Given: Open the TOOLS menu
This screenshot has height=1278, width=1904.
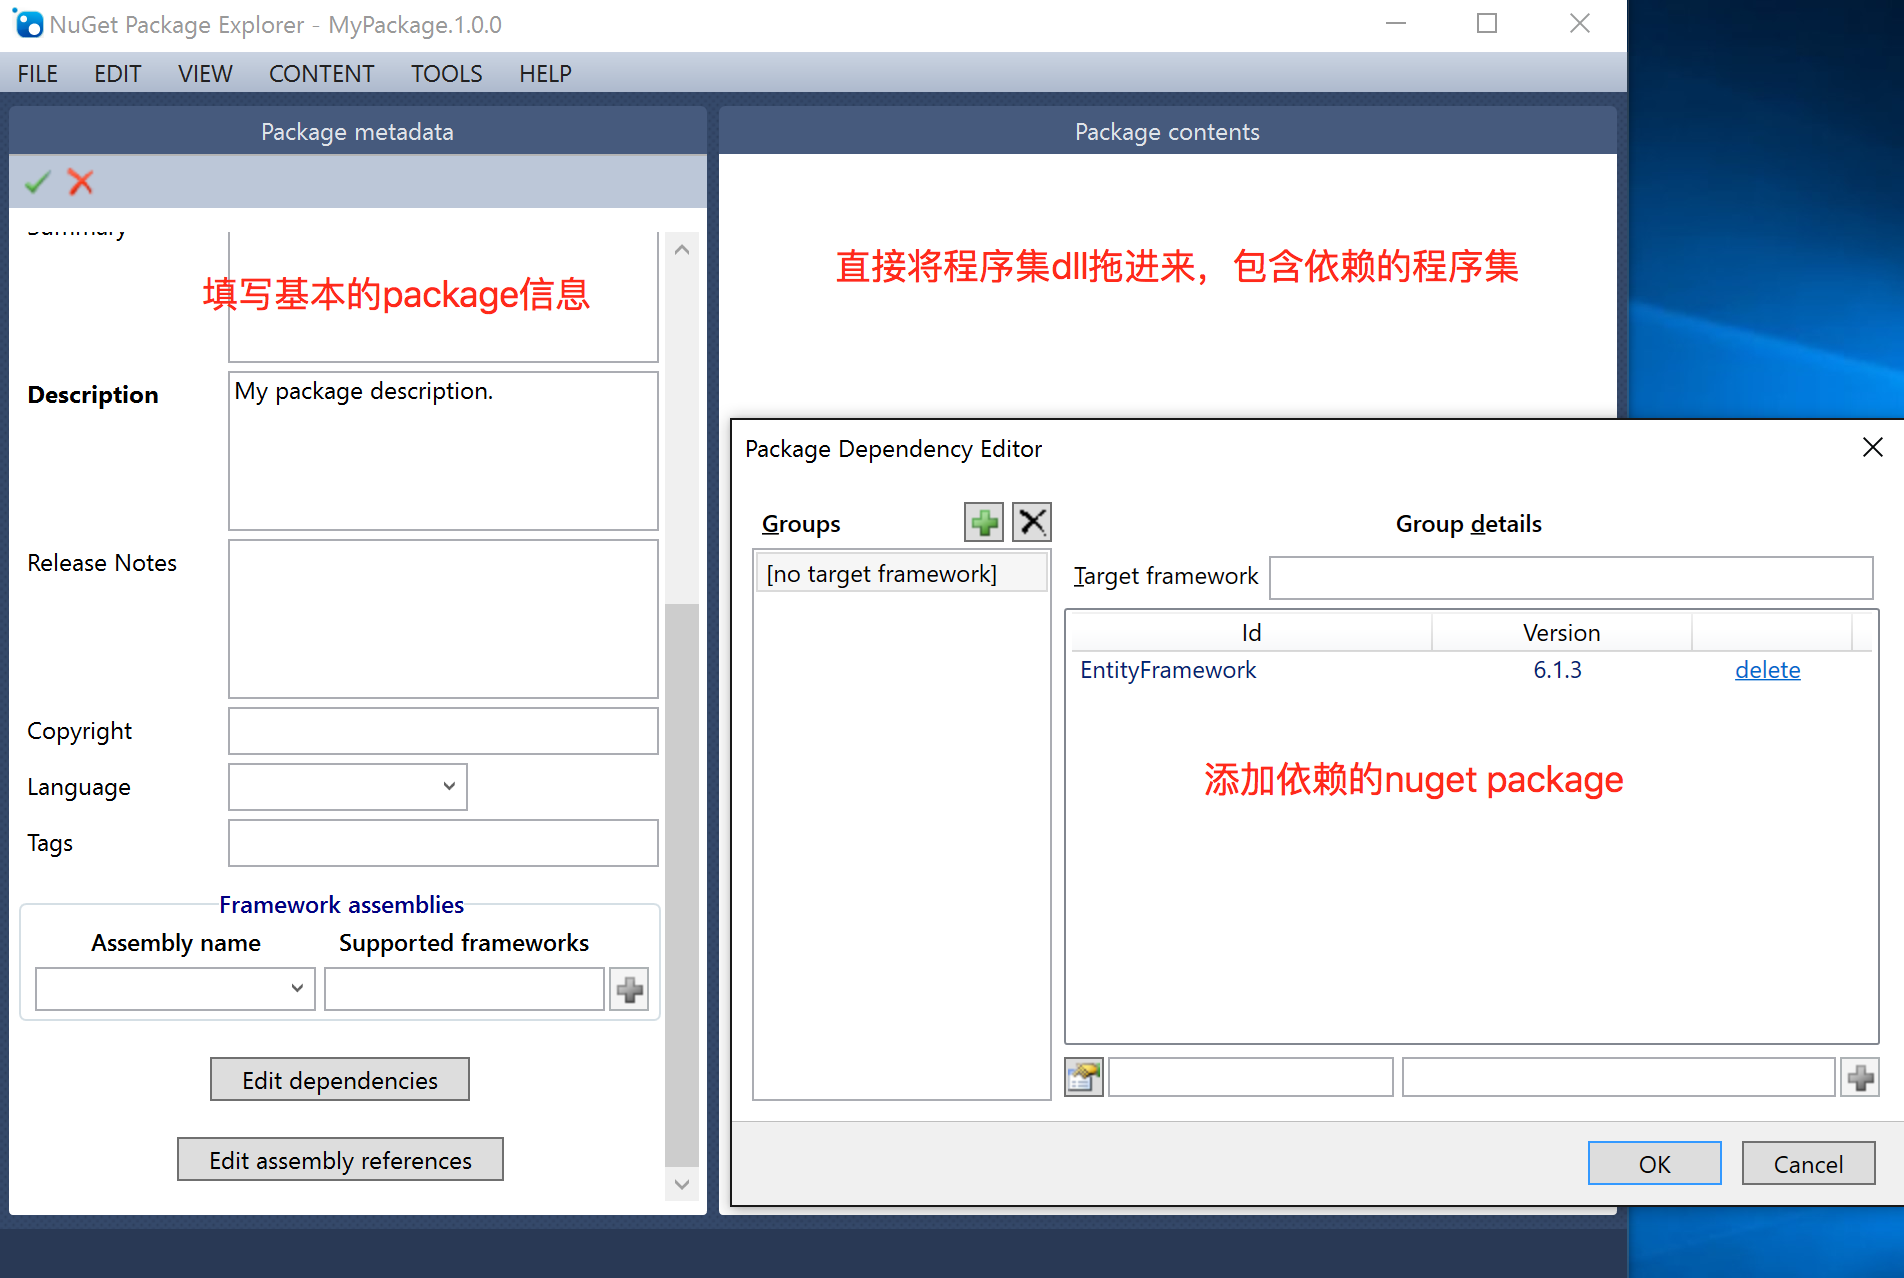Looking at the screenshot, I should (x=447, y=74).
